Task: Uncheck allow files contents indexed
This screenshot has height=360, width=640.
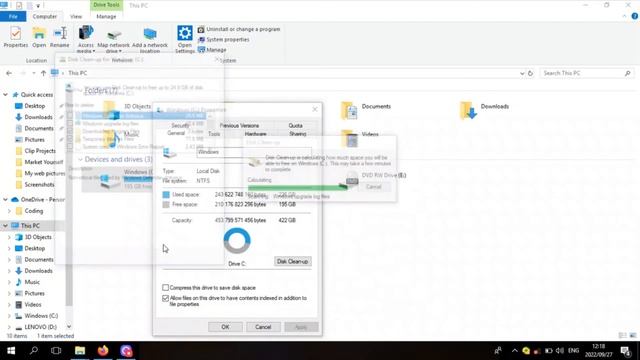Action: (x=165, y=298)
